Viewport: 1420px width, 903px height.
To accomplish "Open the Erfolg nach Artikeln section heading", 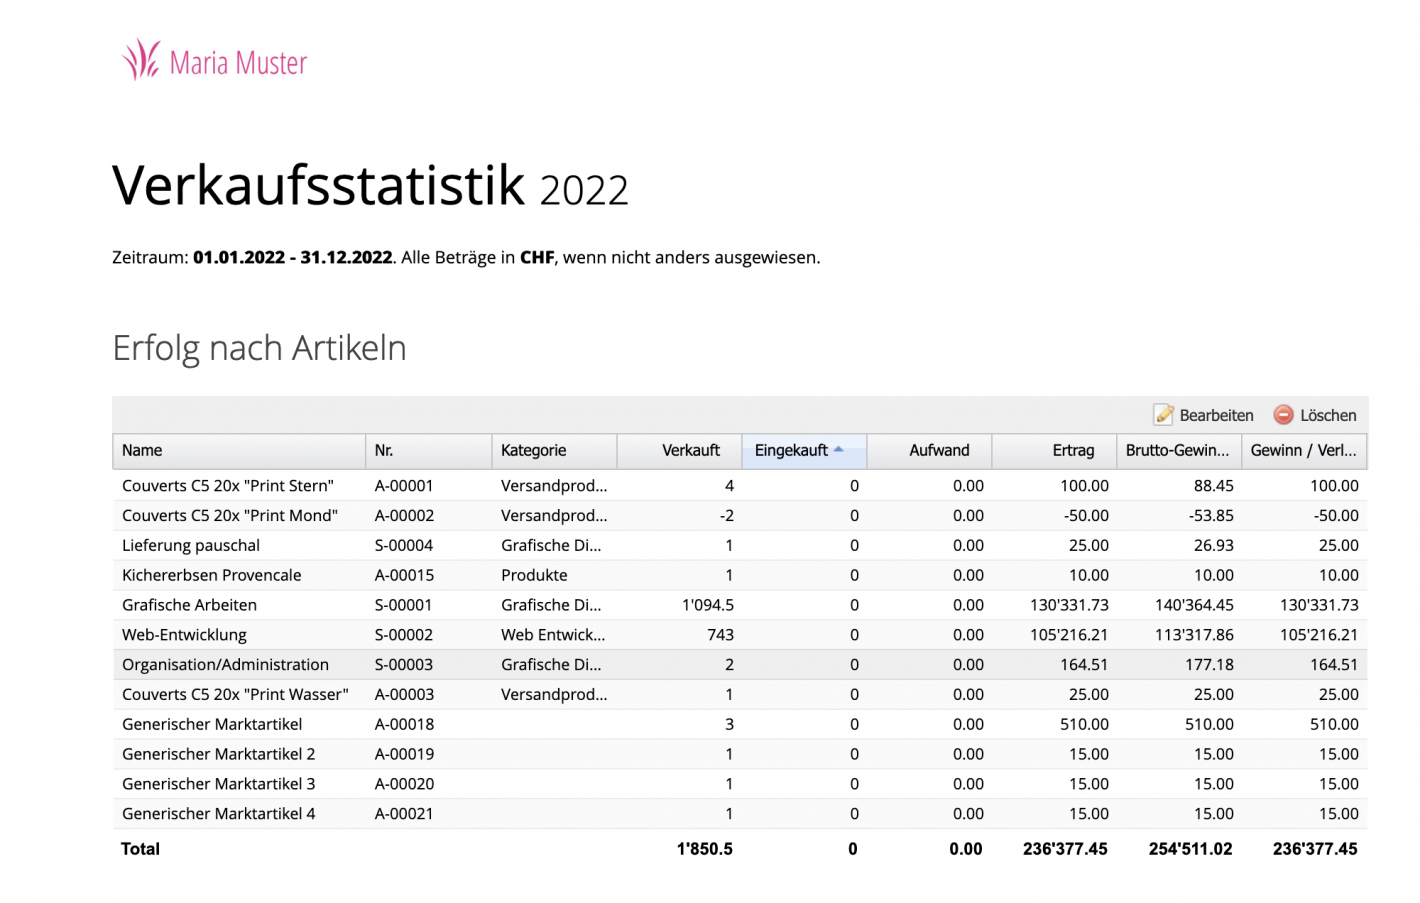I will 260,348.
